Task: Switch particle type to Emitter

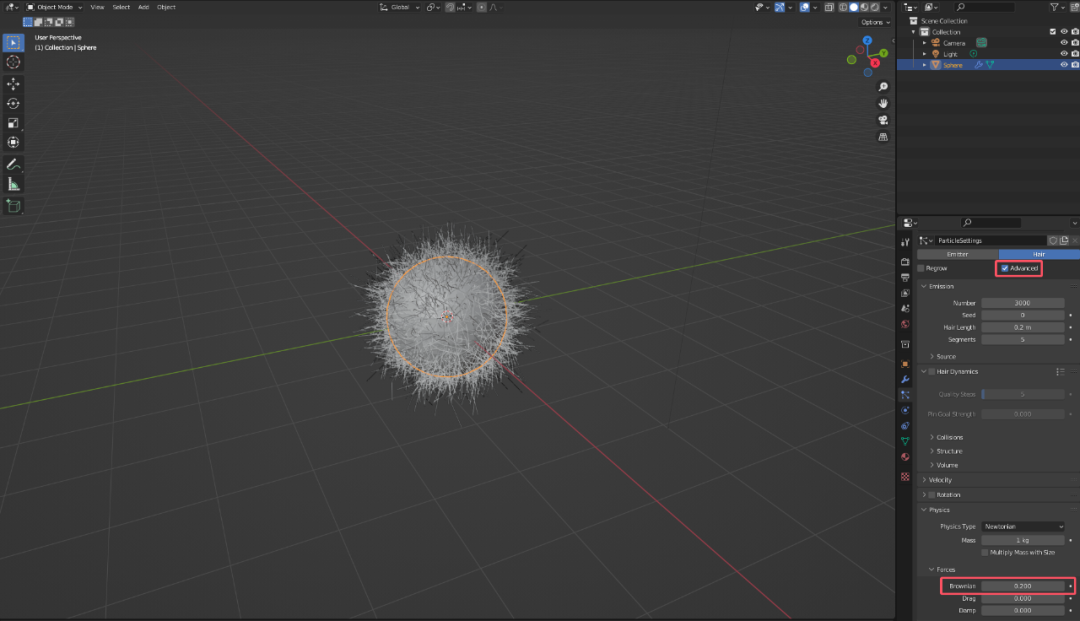Action: pos(957,254)
